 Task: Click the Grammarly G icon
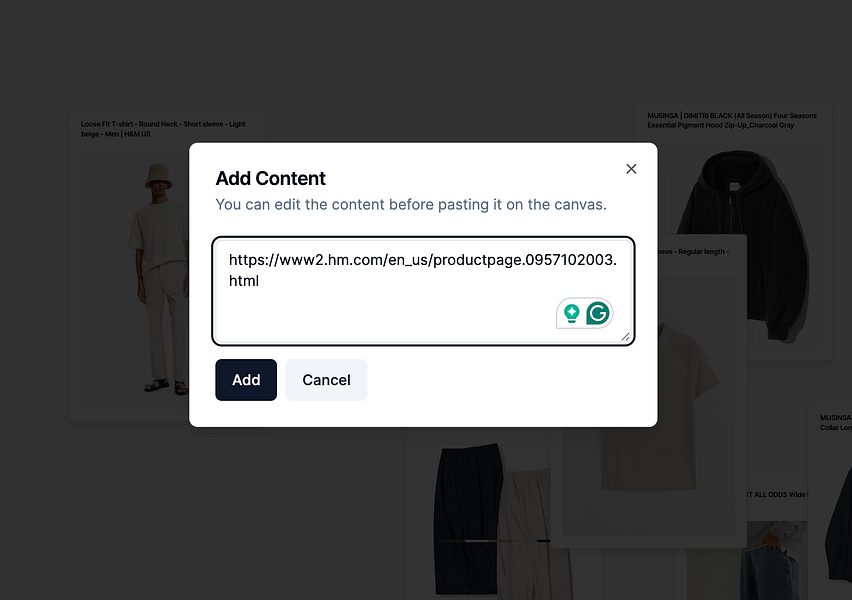[598, 314]
